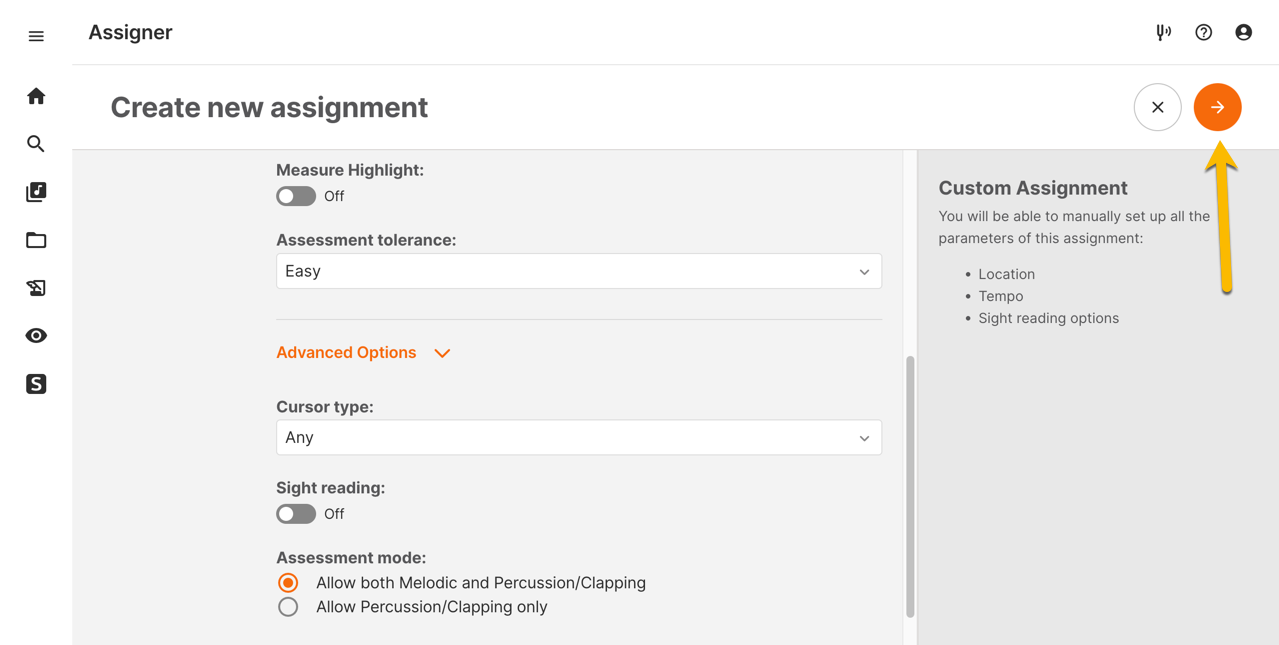This screenshot has width=1279, height=645.
Task: Open the hamburger navigation menu
Action: coord(36,36)
